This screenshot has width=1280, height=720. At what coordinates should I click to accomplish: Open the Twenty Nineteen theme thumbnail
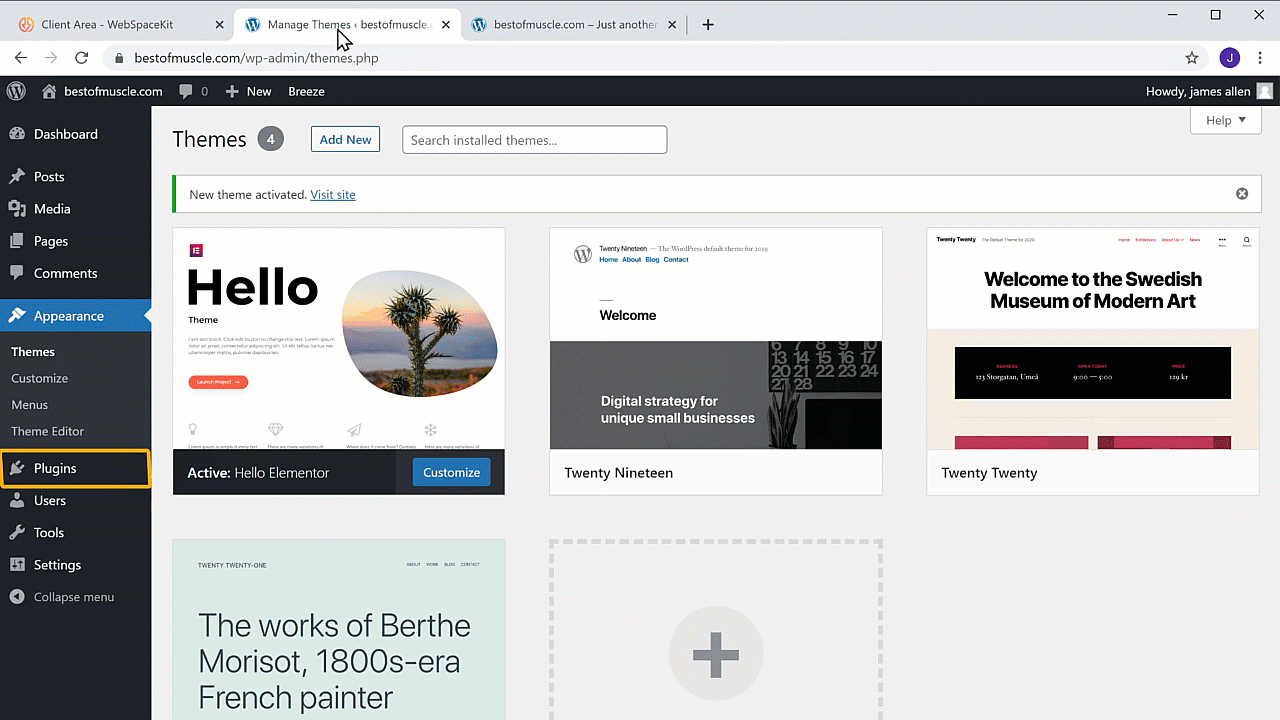pyautogui.click(x=716, y=339)
